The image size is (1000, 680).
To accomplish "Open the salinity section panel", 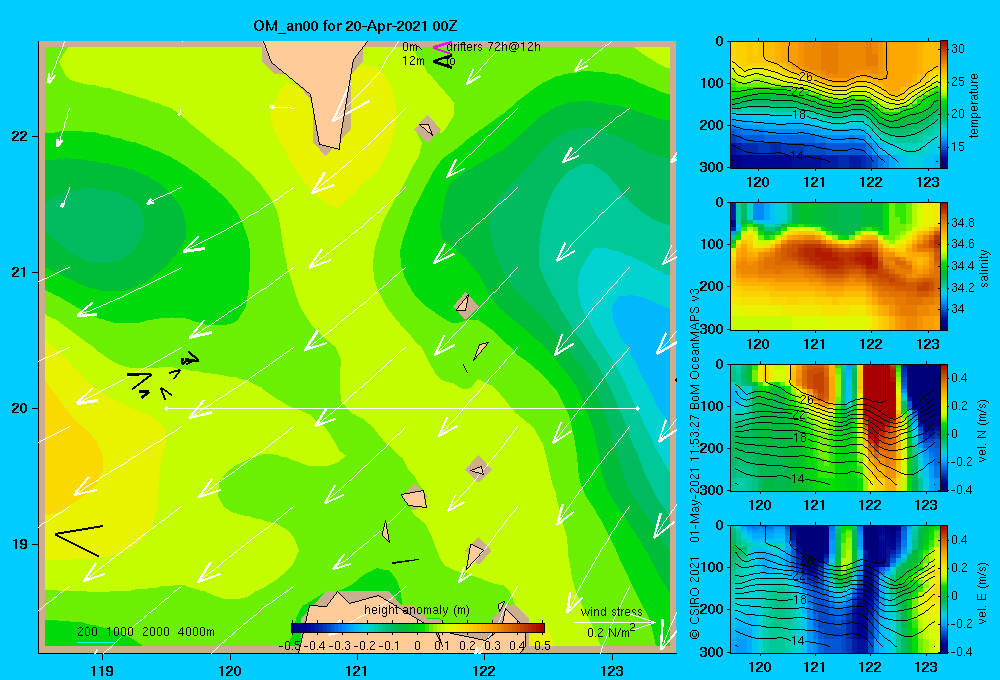I will click(834, 266).
